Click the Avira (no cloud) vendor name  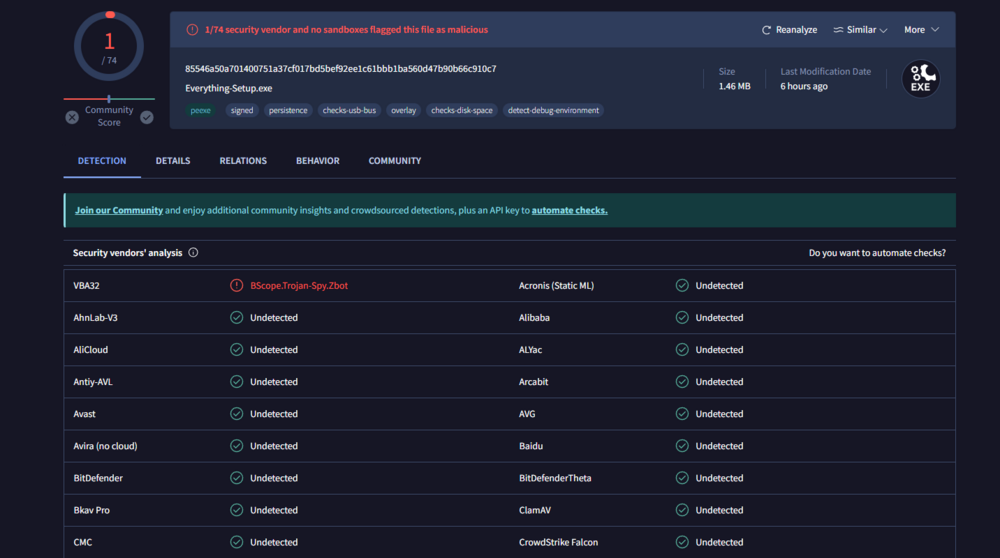click(105, 446)
